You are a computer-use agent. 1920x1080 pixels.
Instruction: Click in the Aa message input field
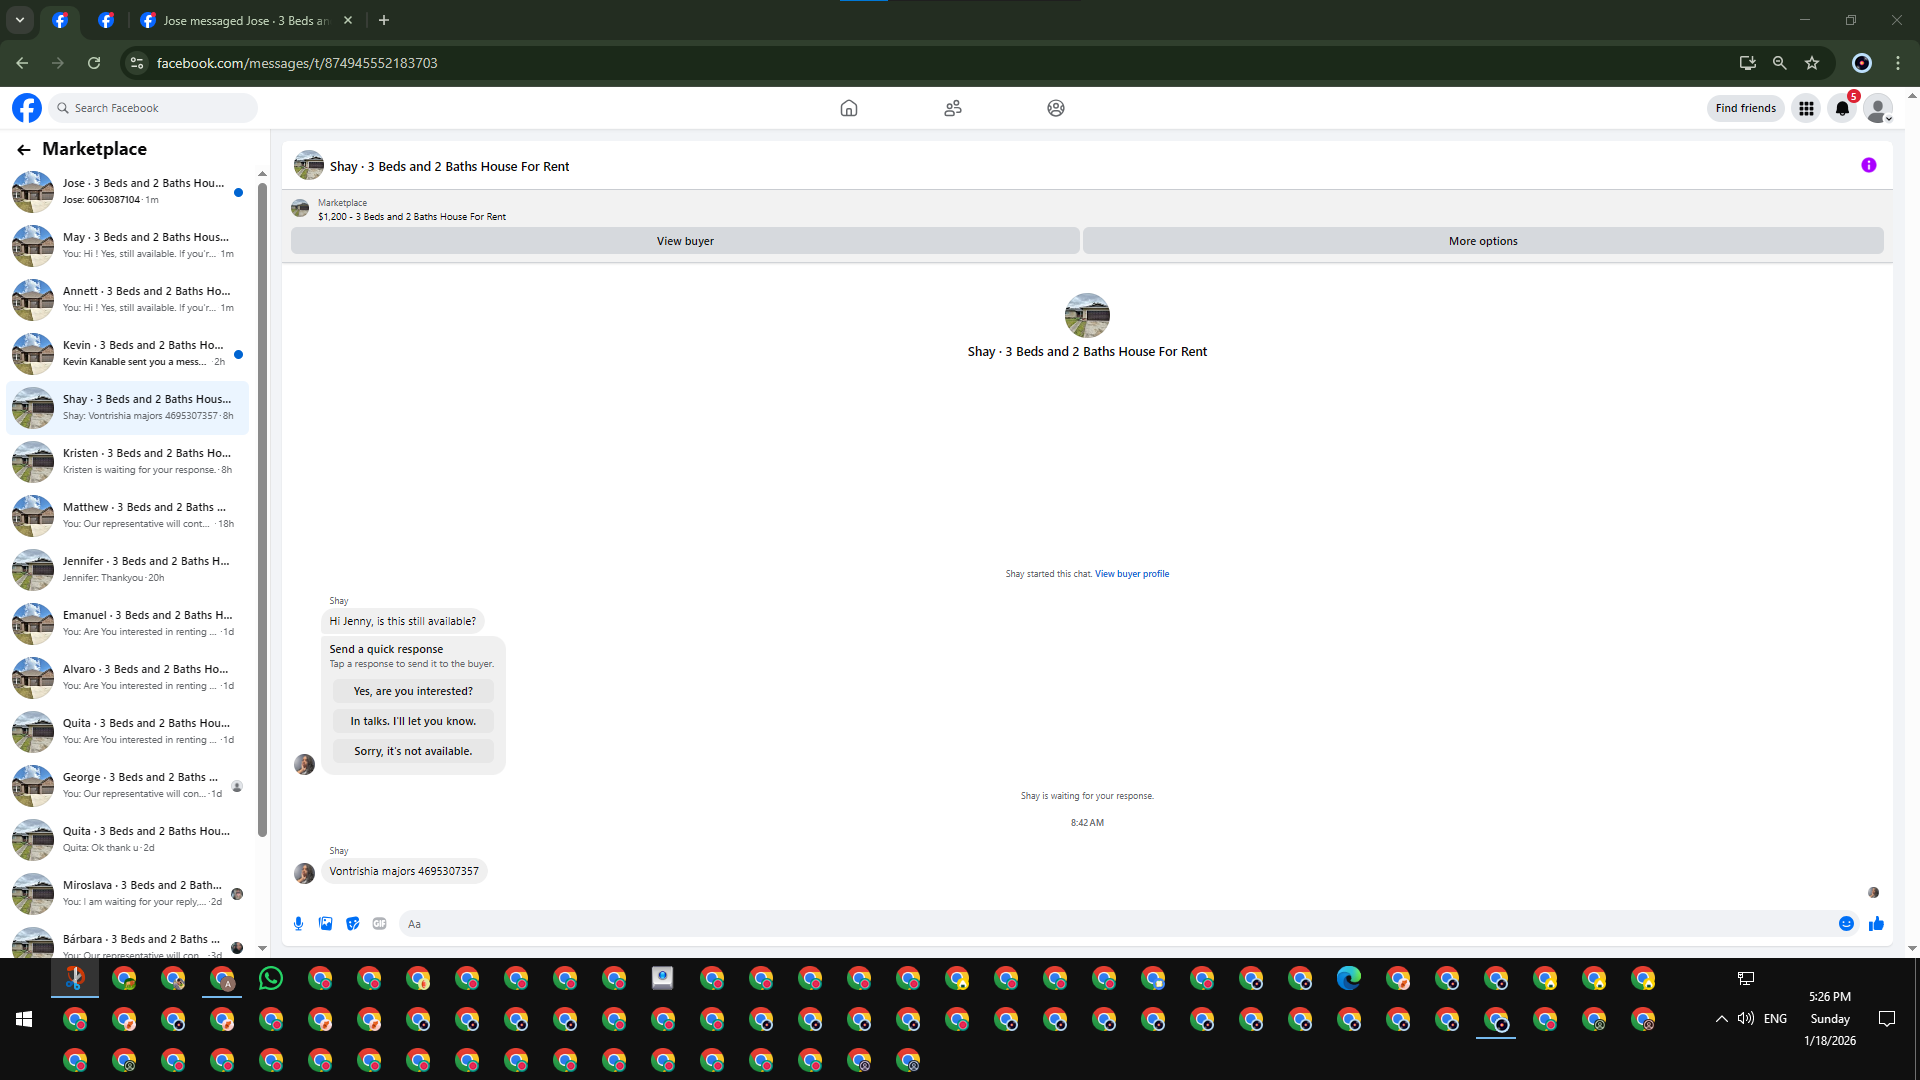pyautogui.click(x=1100, y=924)
